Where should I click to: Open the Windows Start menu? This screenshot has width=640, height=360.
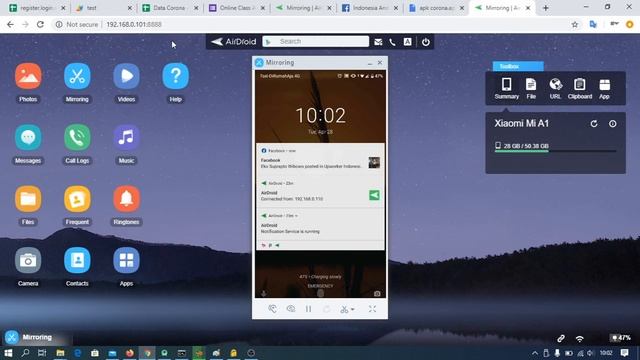point(8,353)
